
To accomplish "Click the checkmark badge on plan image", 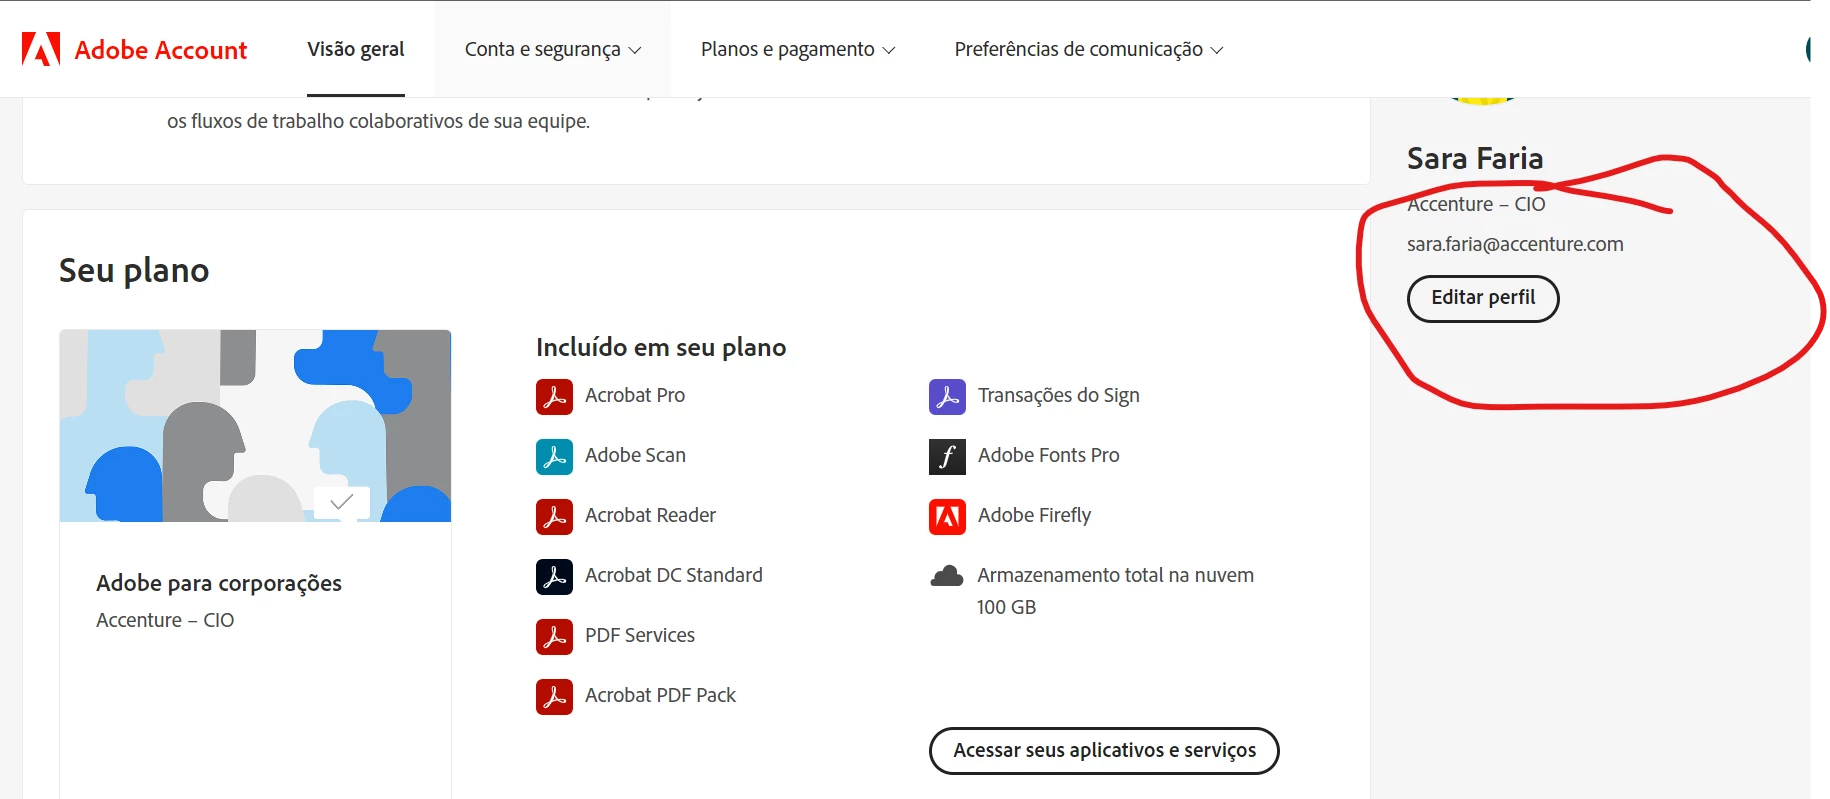I will pos(341,502).
